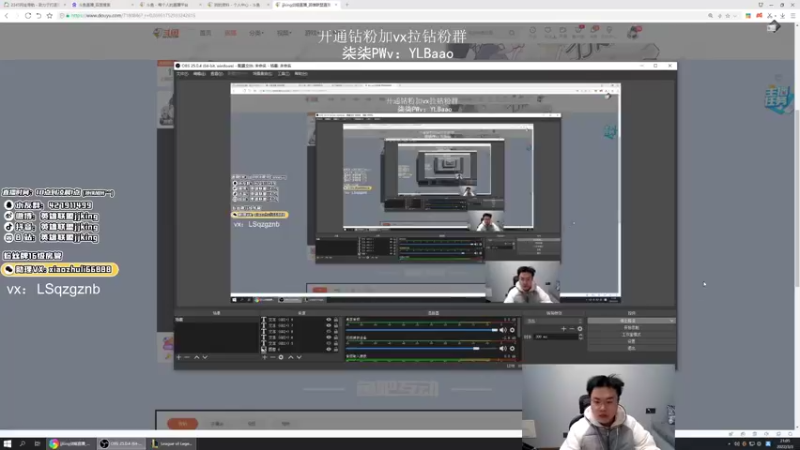800x450 pixels.
Task: Open OBS 文件 File menu
Action: click(x=182, y=74)
